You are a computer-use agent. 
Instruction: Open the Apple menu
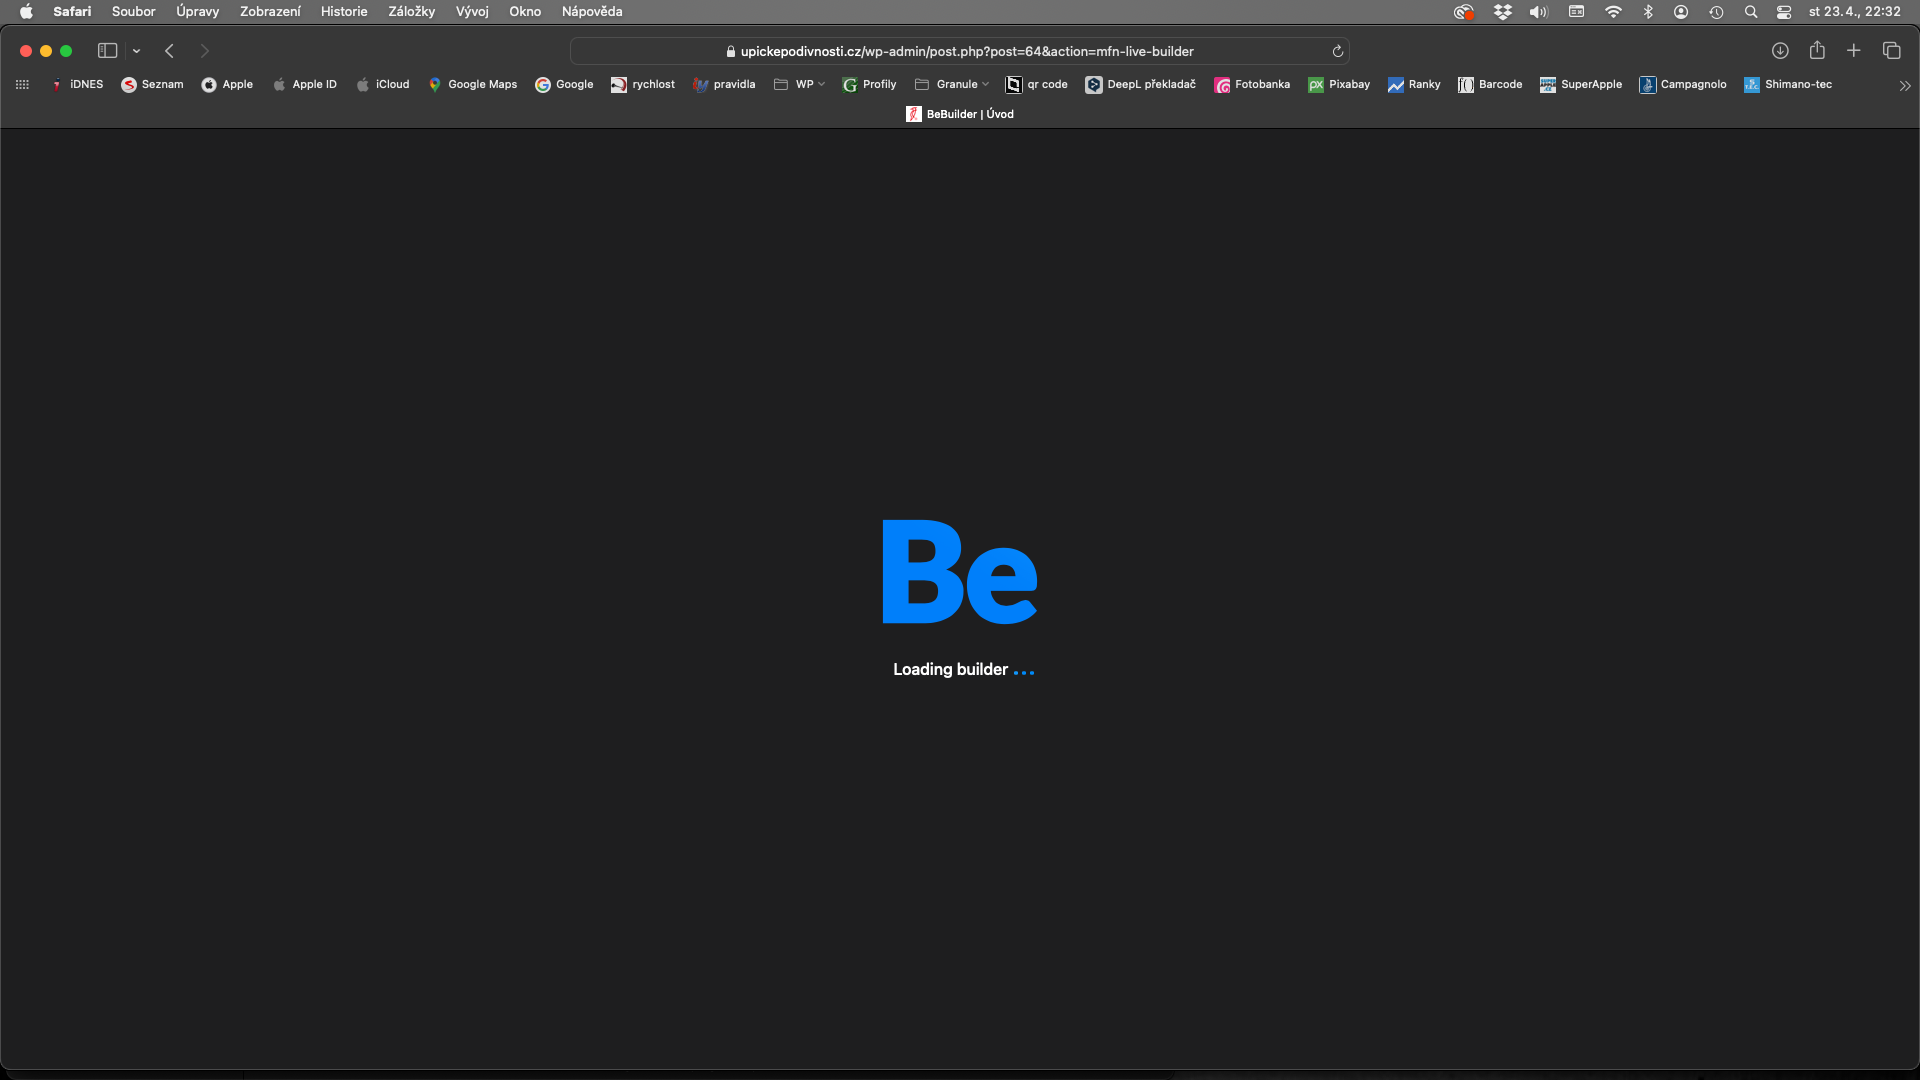click(26, 12)
